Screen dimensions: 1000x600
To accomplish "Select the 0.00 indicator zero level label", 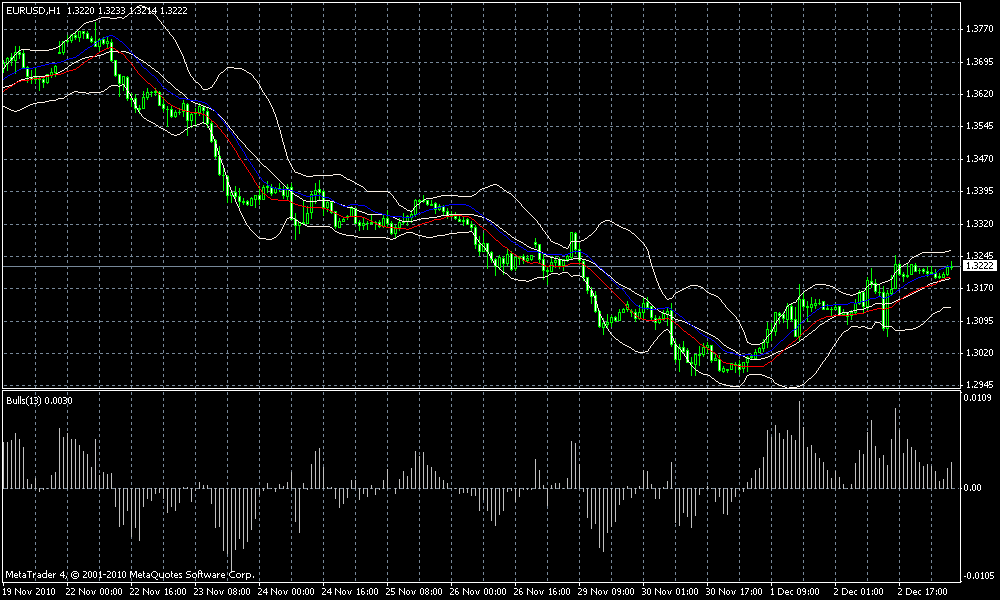I will (x=973, y=488).
